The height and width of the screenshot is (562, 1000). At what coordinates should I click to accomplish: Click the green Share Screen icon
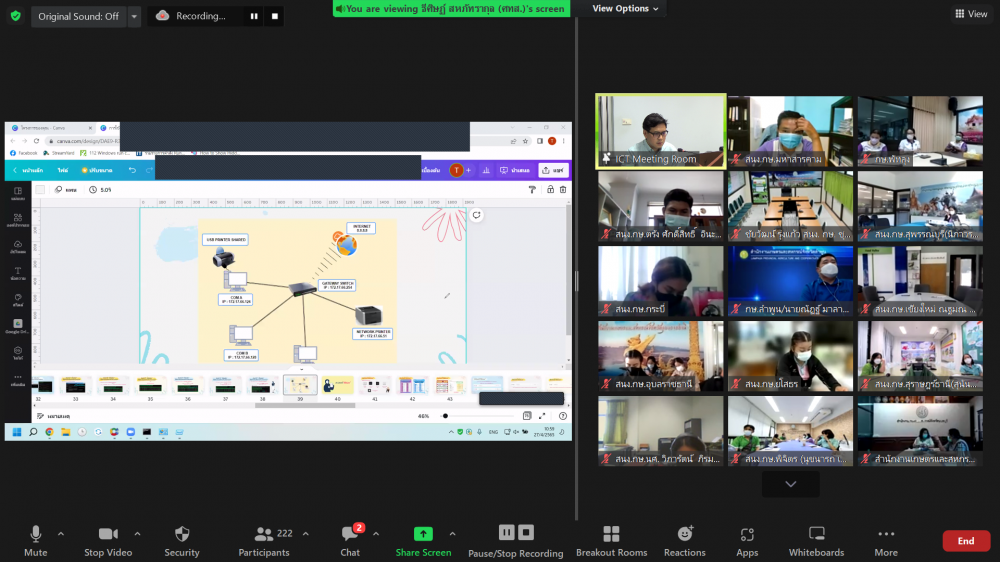(423, 535)
